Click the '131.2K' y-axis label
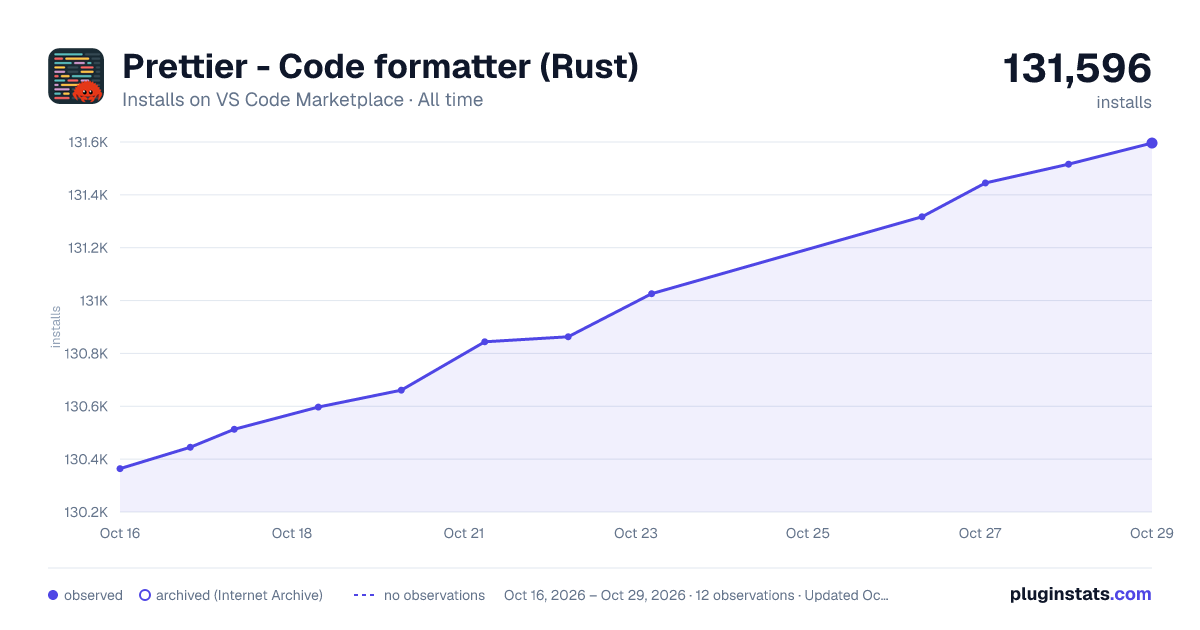Viewport: 1200px width, 630px height. point(88,248)
